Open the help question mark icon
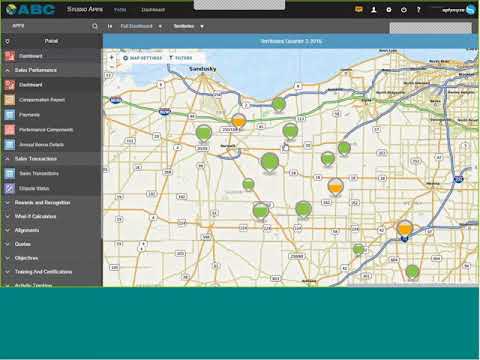480x360 pixels. click(x=419, y=10)
